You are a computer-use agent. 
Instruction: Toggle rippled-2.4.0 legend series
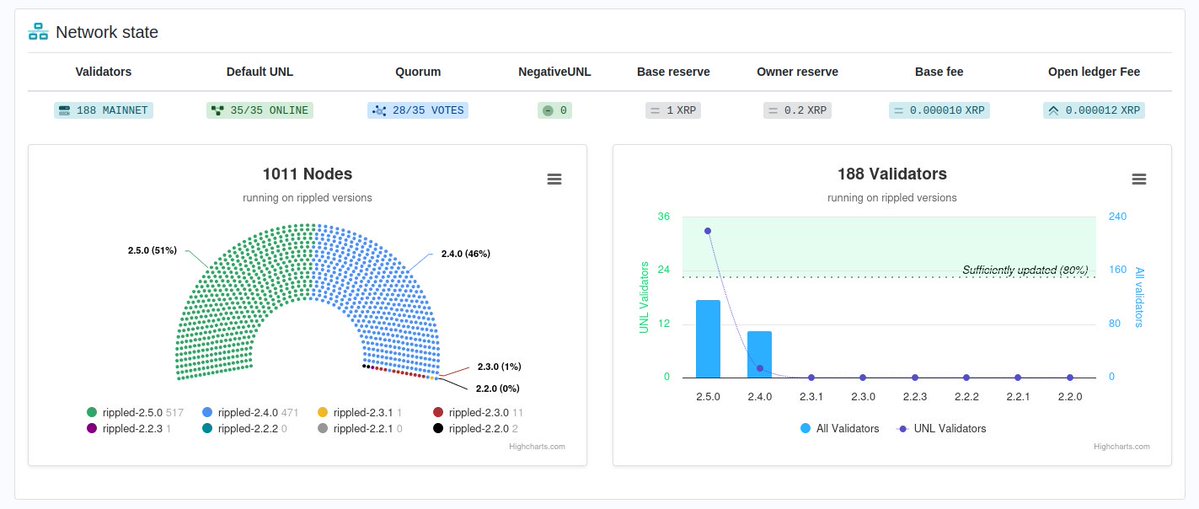tap(249, 413)
